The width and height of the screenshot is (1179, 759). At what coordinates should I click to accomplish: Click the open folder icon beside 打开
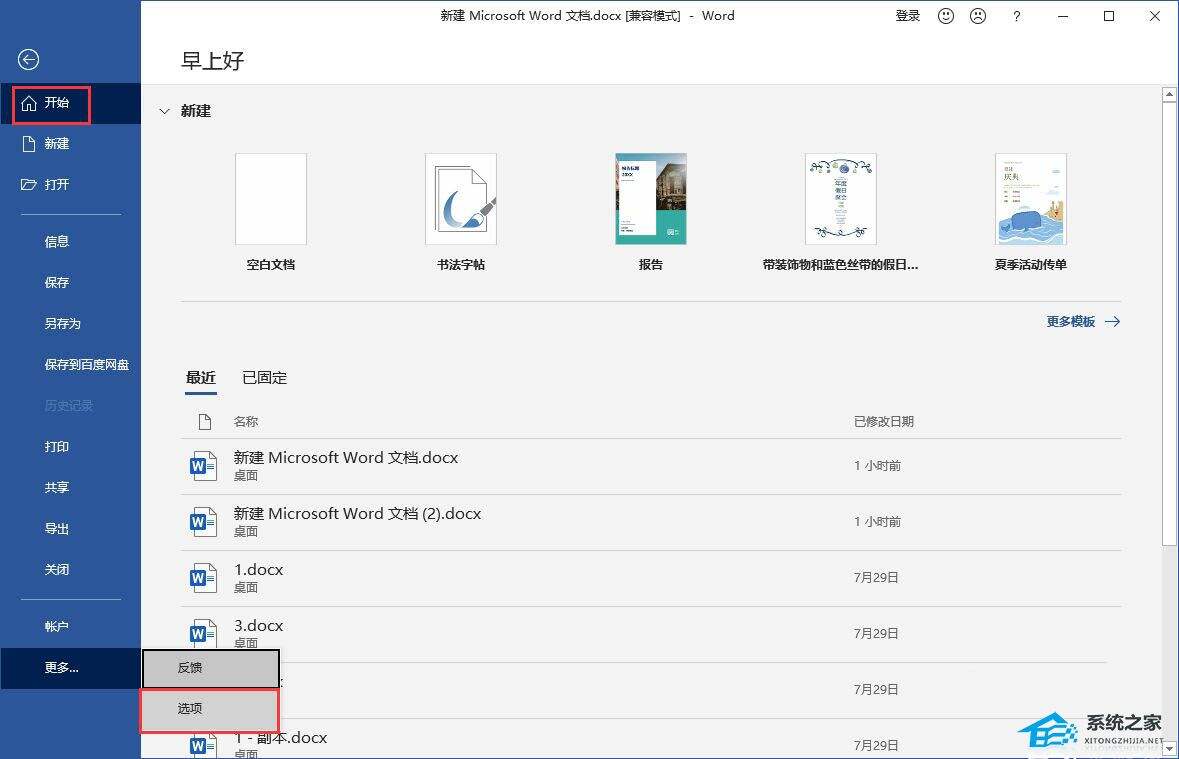tap(29, 184)
